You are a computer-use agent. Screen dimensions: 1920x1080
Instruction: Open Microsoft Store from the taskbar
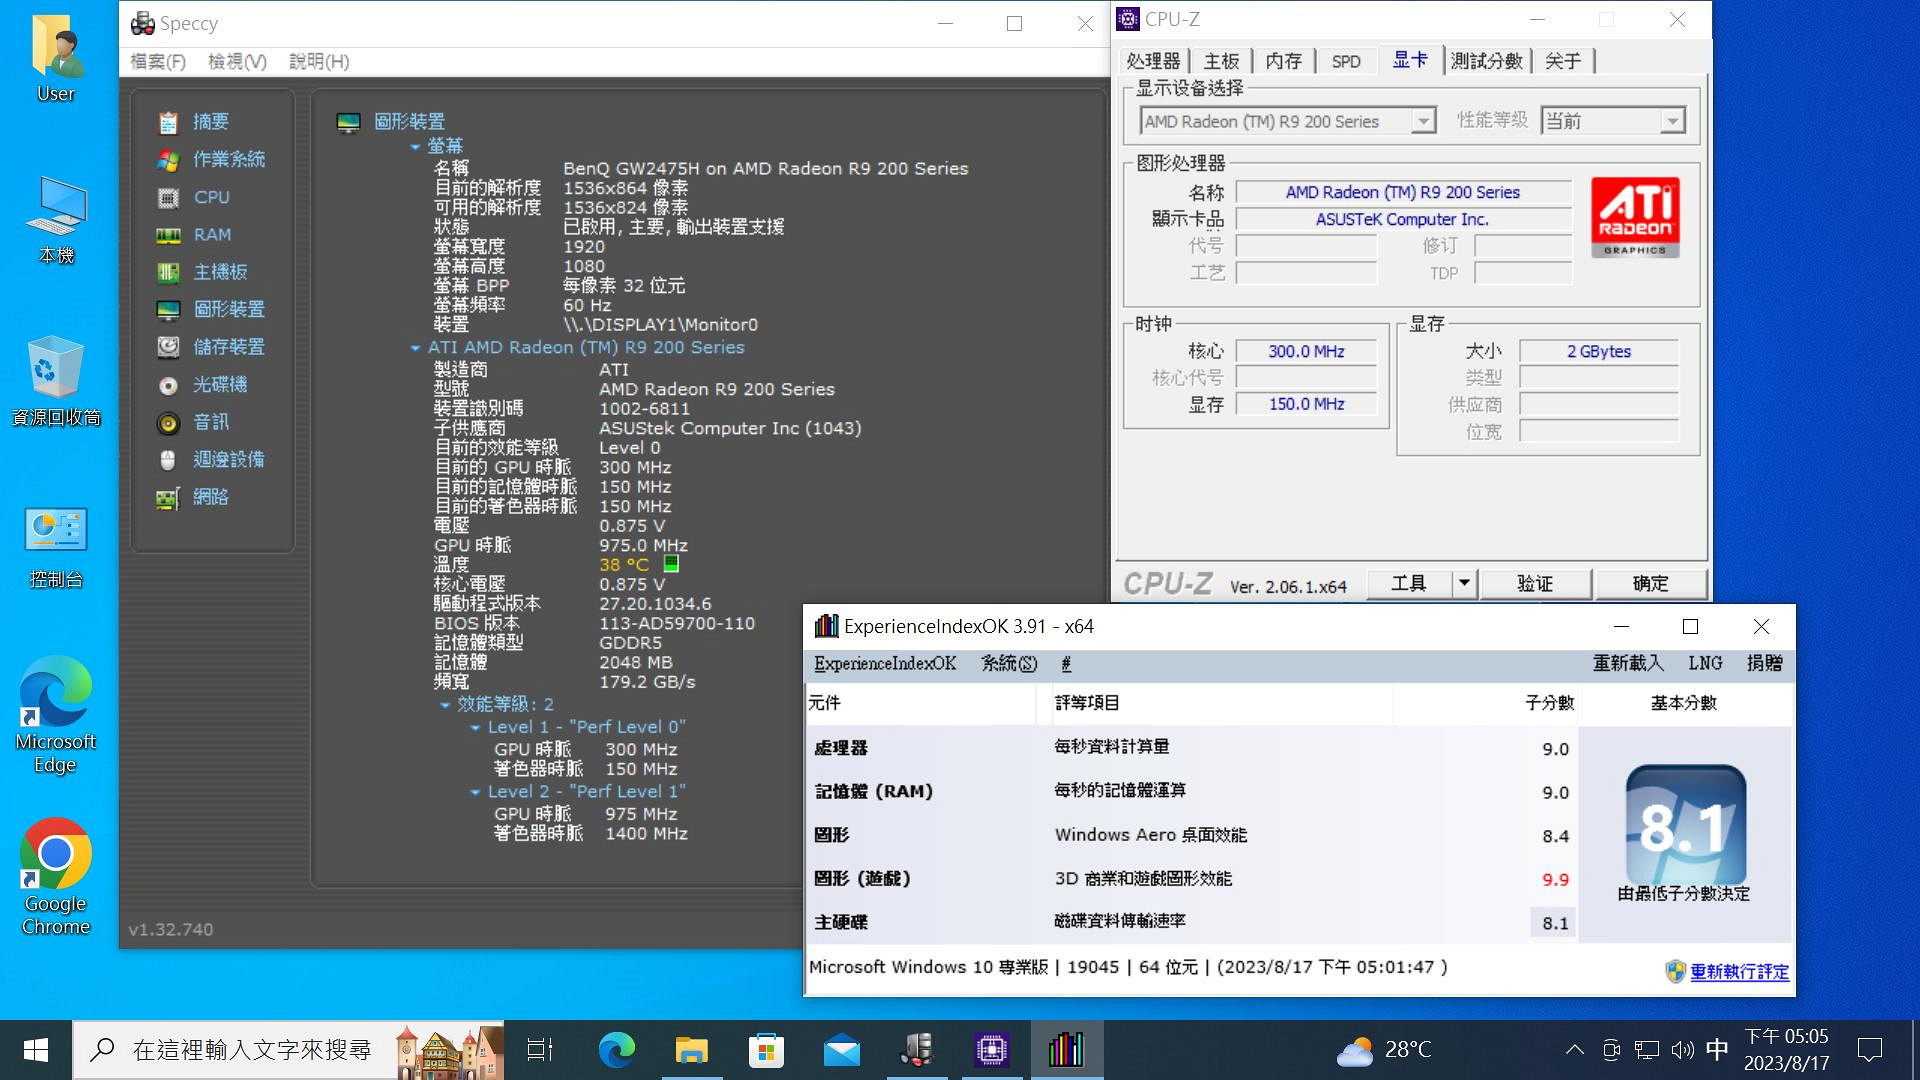[x=766, y=1050]
